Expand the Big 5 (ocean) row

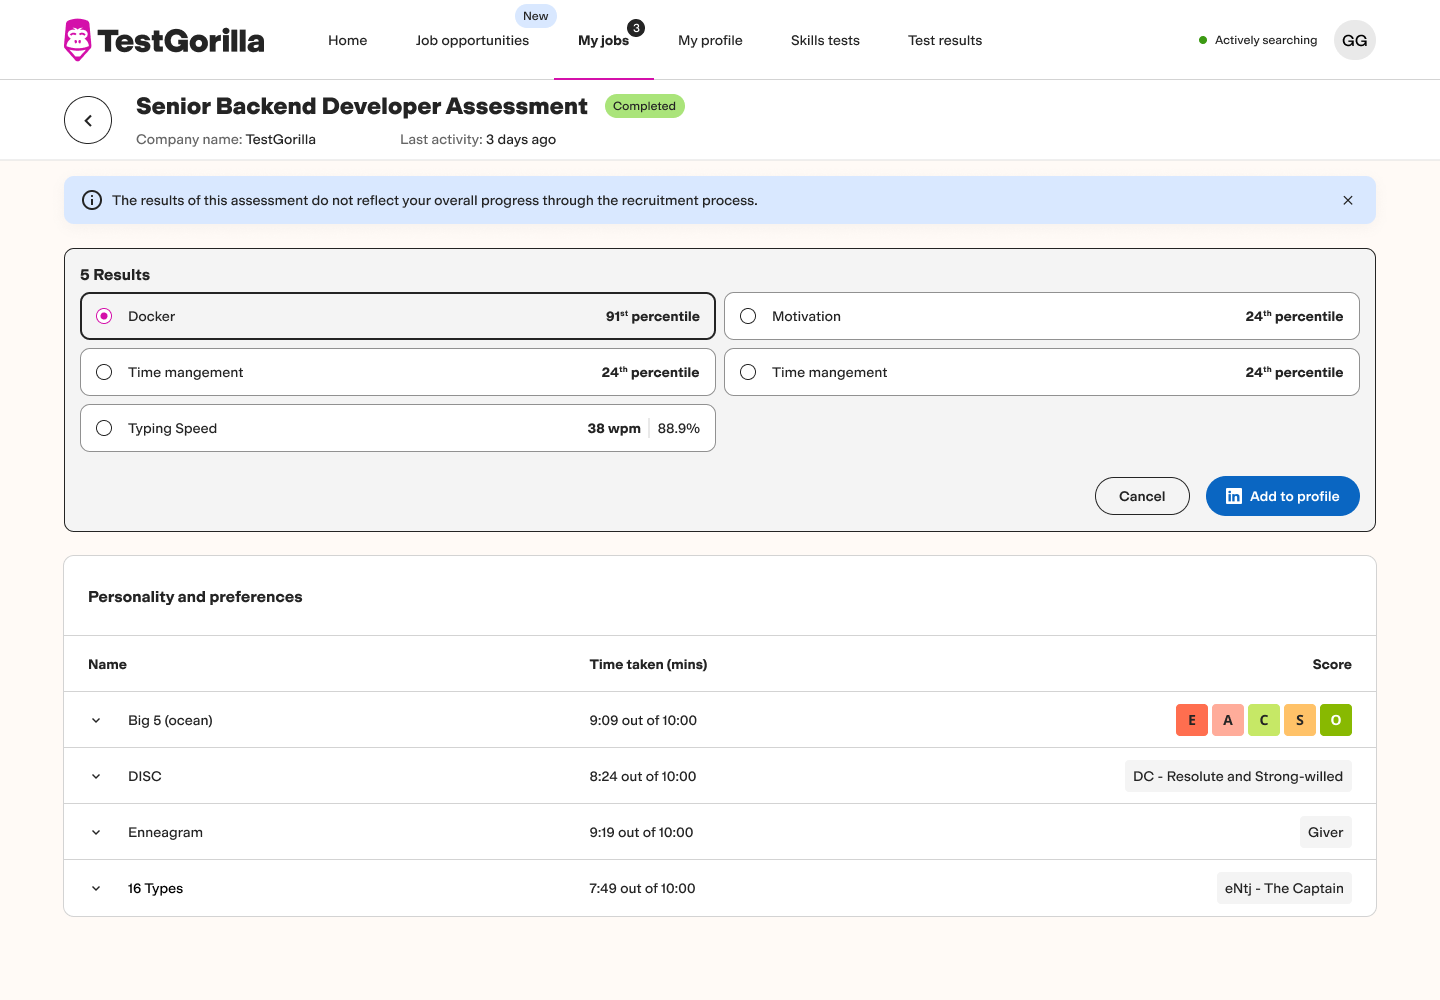96,720
